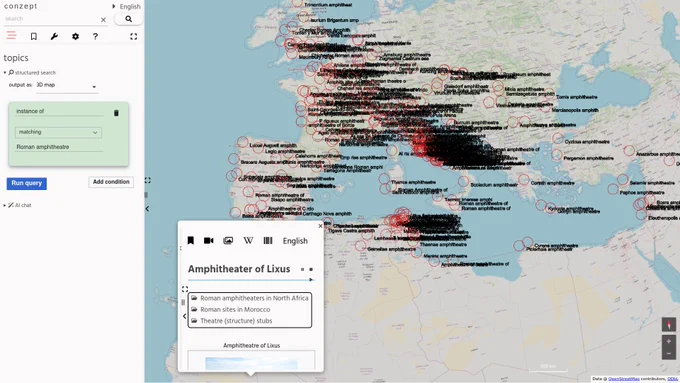Open the 'output as' 3D map dropdown
The height and width of the screenshot is (383, 680).
coord(67,85)
